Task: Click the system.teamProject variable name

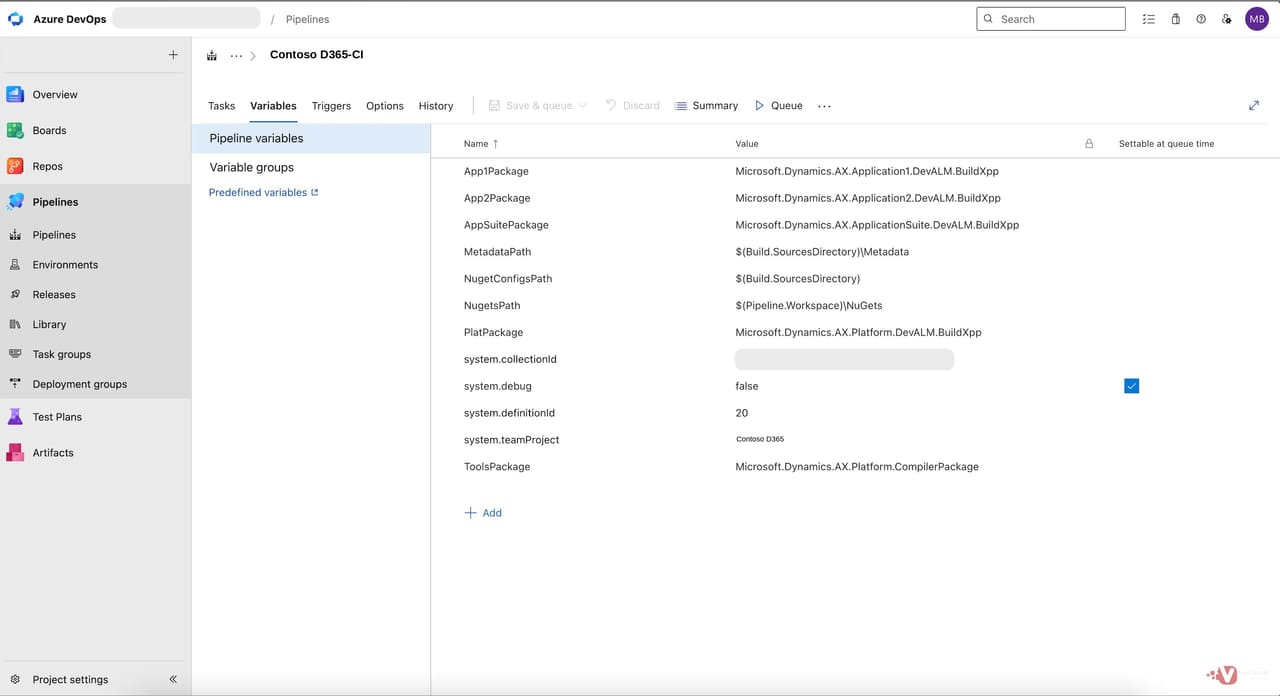Action: (511, 440)
